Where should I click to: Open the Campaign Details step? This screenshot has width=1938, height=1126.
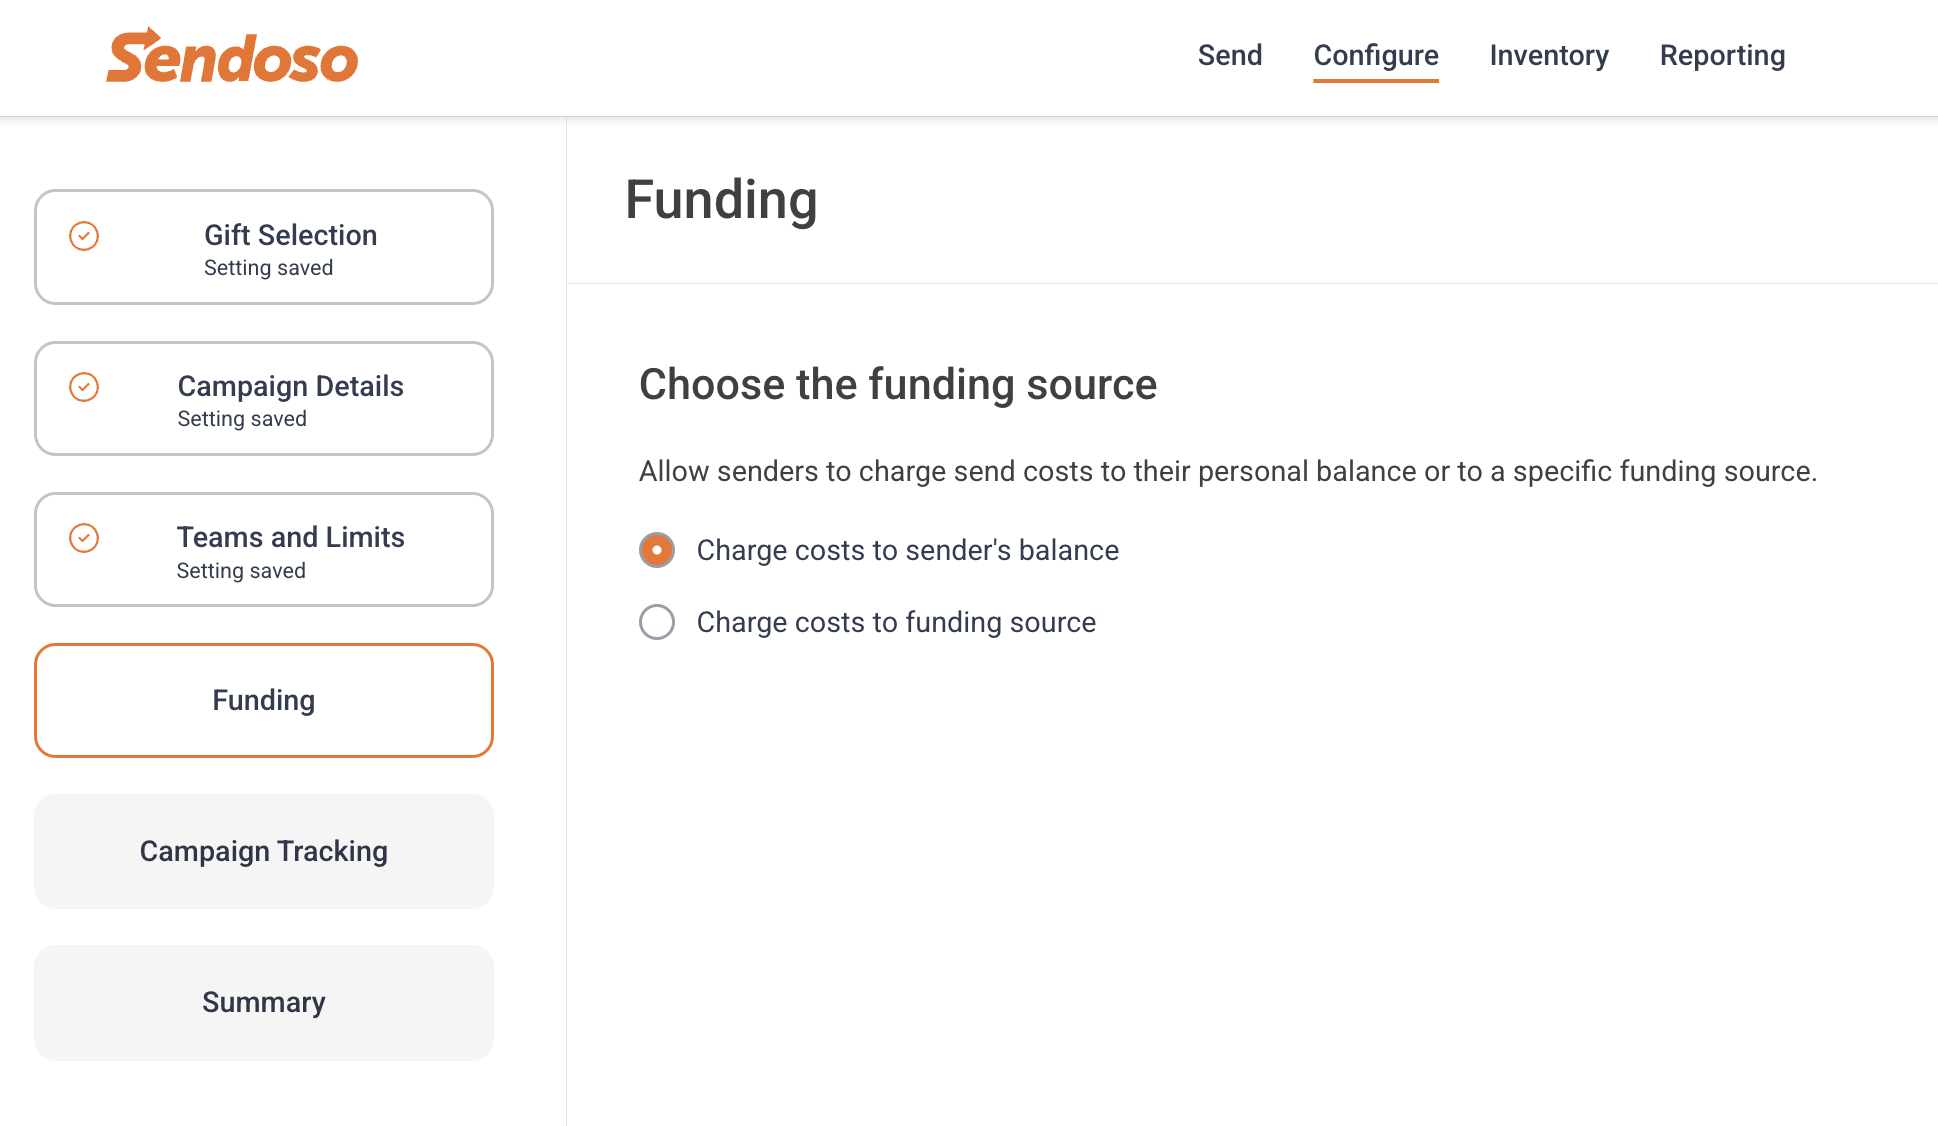(264, 398)
